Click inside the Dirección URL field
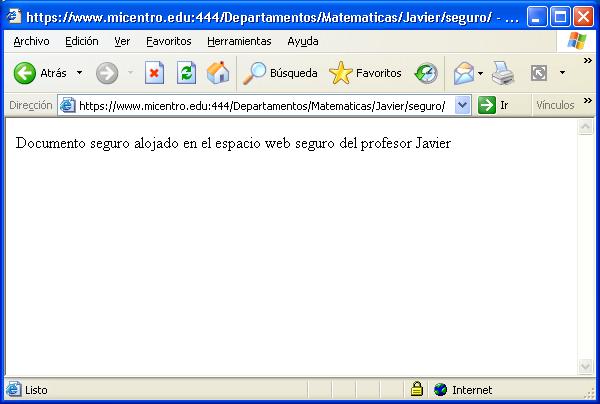 tap(260, 105)
